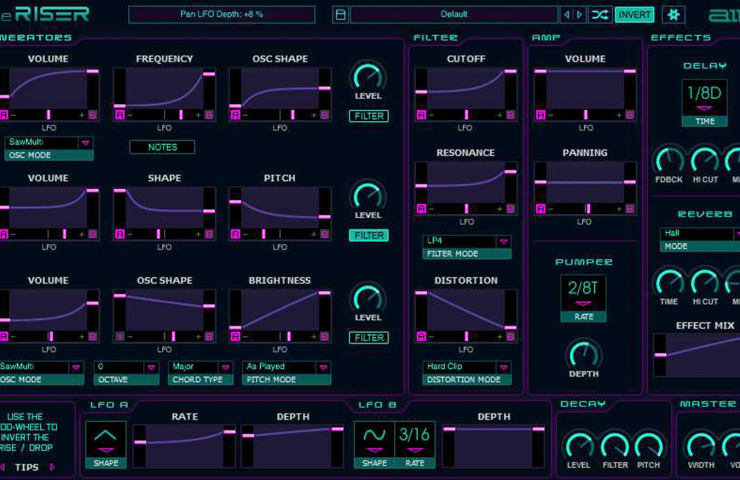Click the NOTES button
Image resolution: width=740 pixels, height=480 pixels.
(x=162, y=147)
